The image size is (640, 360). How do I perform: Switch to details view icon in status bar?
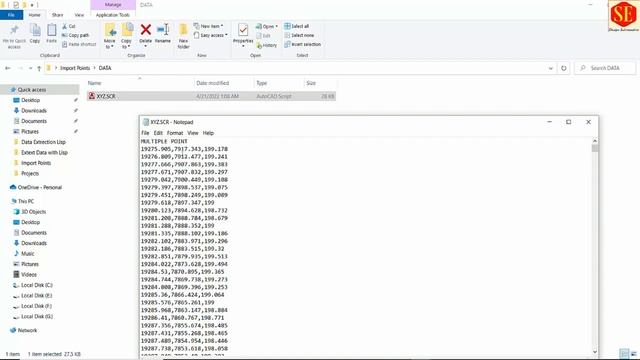624,354
